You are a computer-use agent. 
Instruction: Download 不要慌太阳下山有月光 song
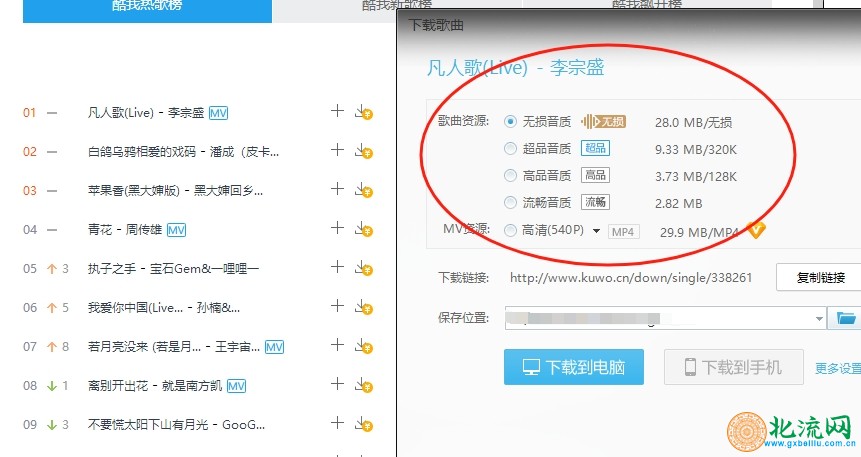pyautogui.click(x=364, y=425)
